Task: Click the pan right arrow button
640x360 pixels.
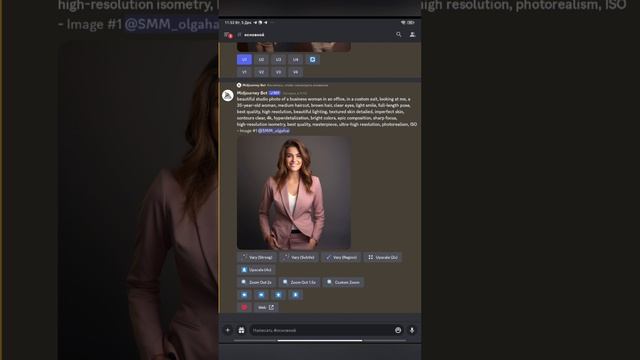Action: click(261, 295)
